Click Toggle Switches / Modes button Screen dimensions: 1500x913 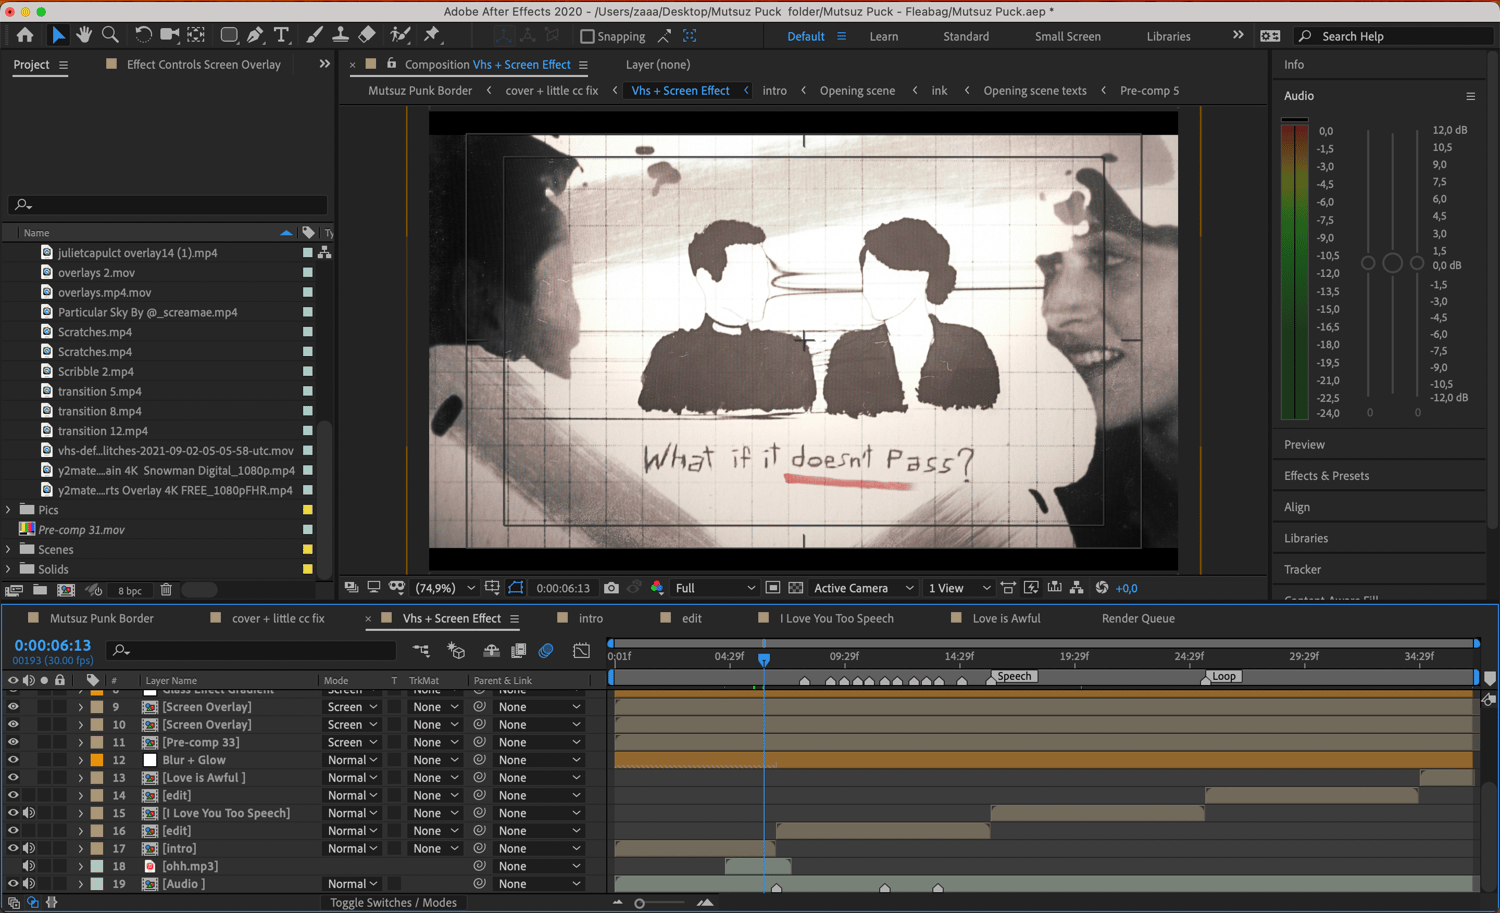click(393, 902)
